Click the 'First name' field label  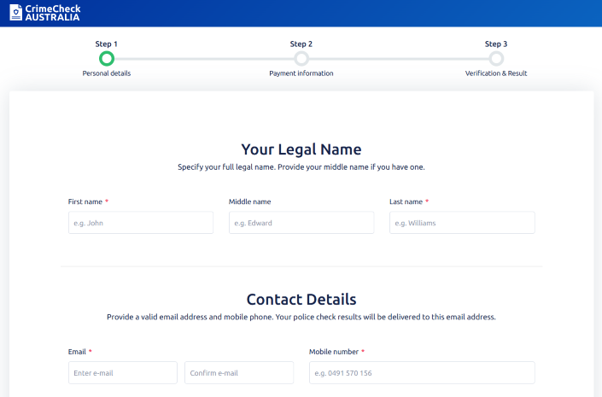click(x=85, y=202)
